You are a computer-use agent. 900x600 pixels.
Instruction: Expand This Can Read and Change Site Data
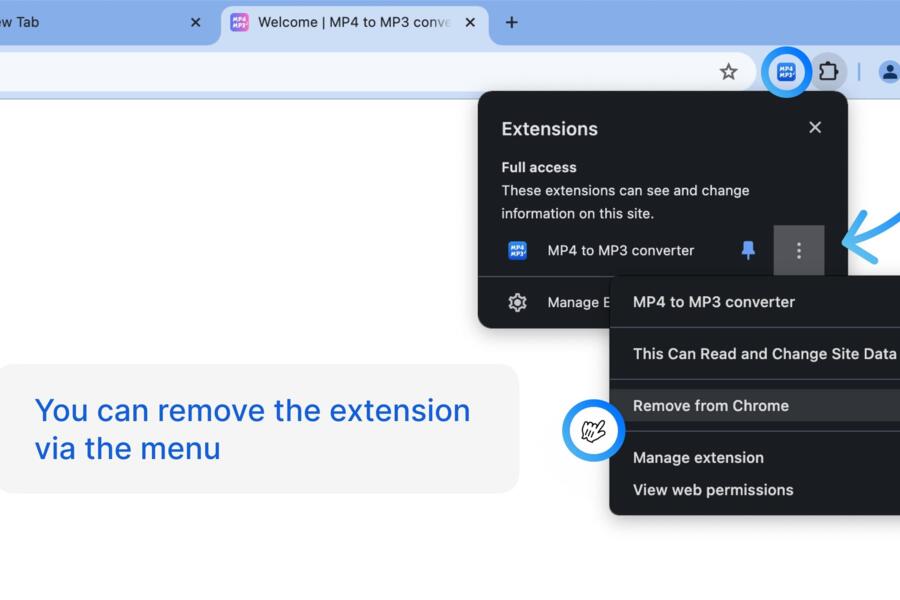764,354
